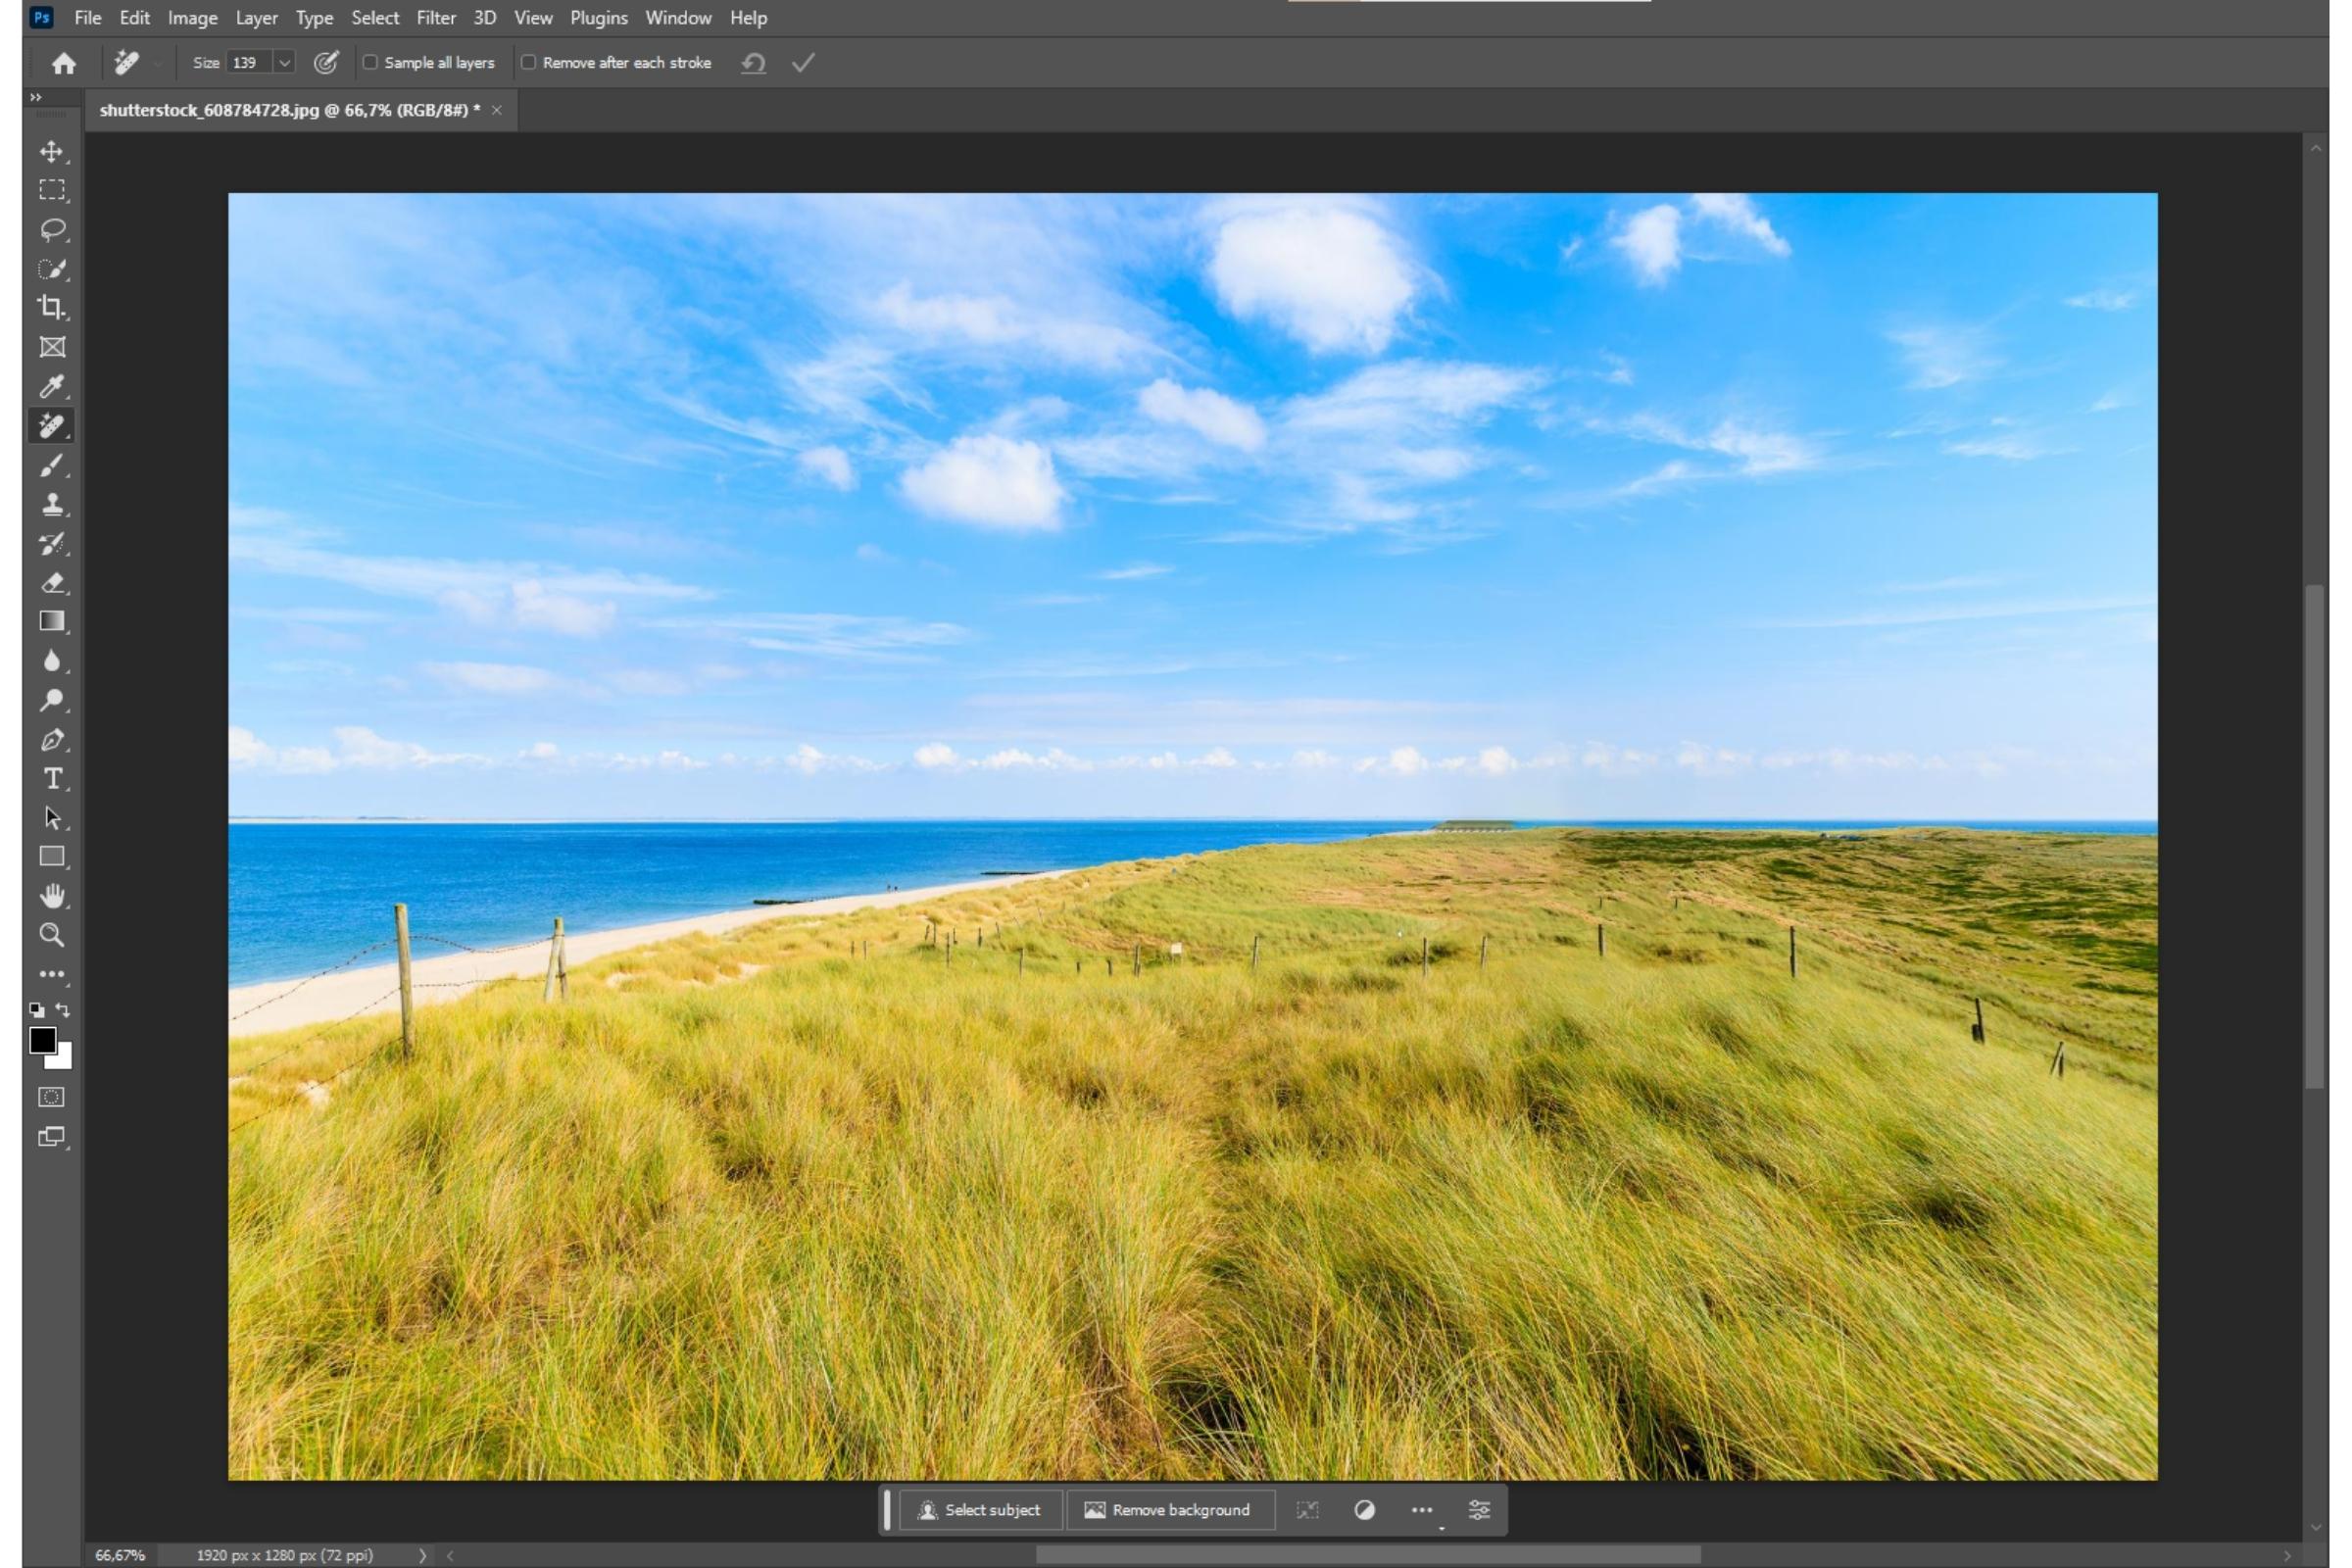
Task: Click the Zoom tool
Action: pos(52,935)
